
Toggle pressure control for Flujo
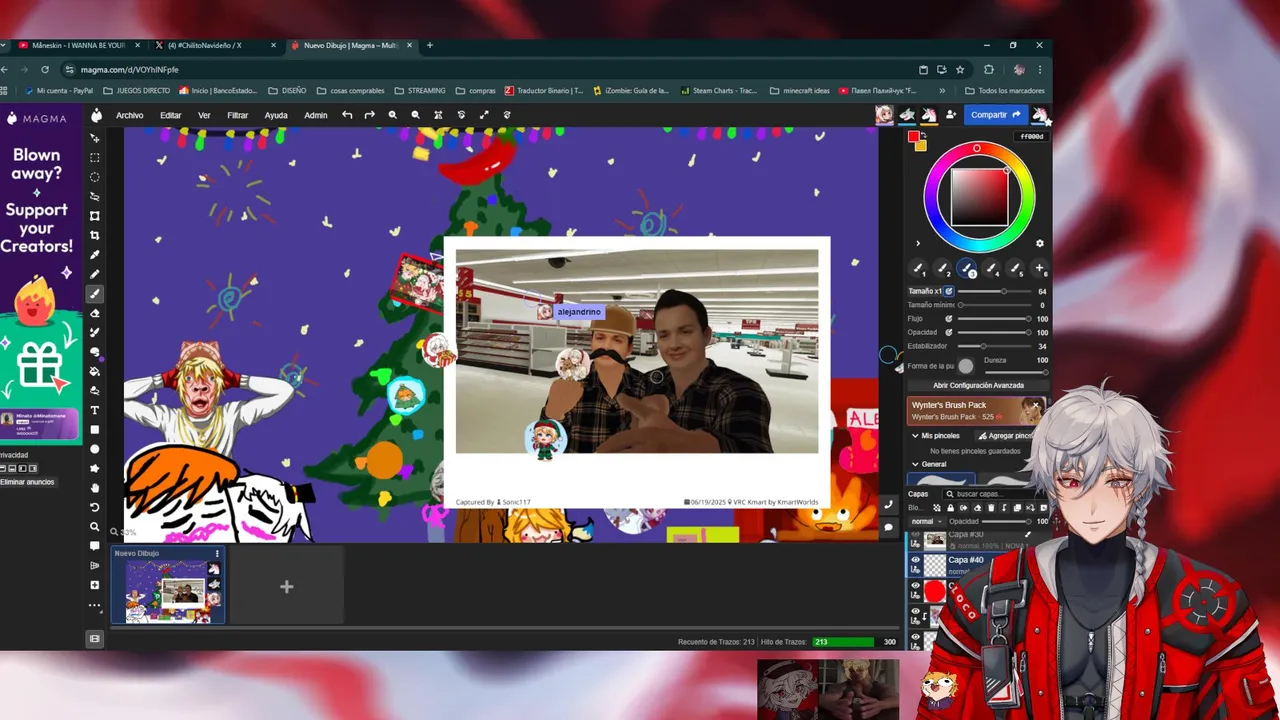[949, 319]
